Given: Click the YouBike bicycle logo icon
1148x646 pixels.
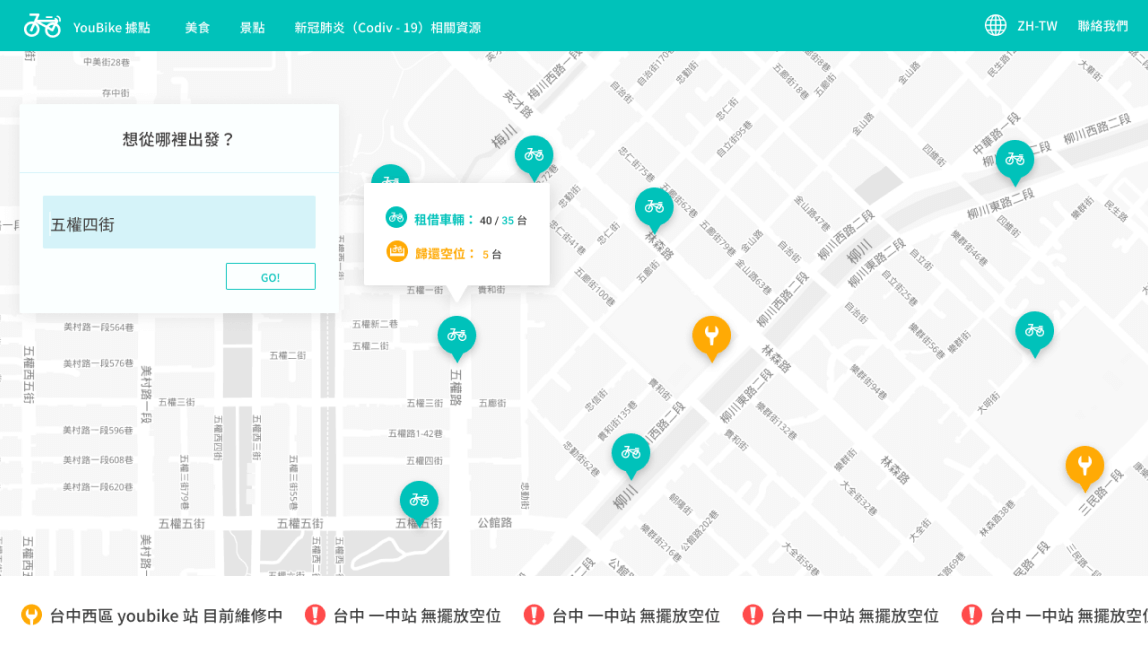Looking at the screenshot, I should (x=42, y=26).
